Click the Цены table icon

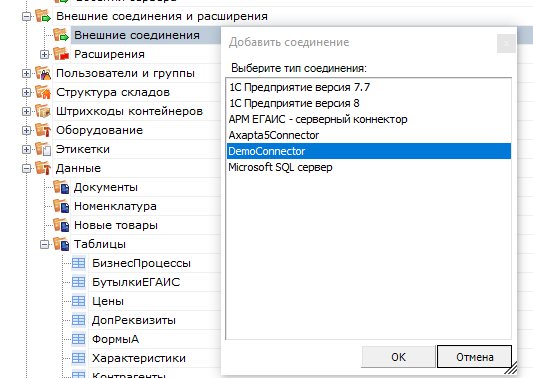[x=79, y=301]
